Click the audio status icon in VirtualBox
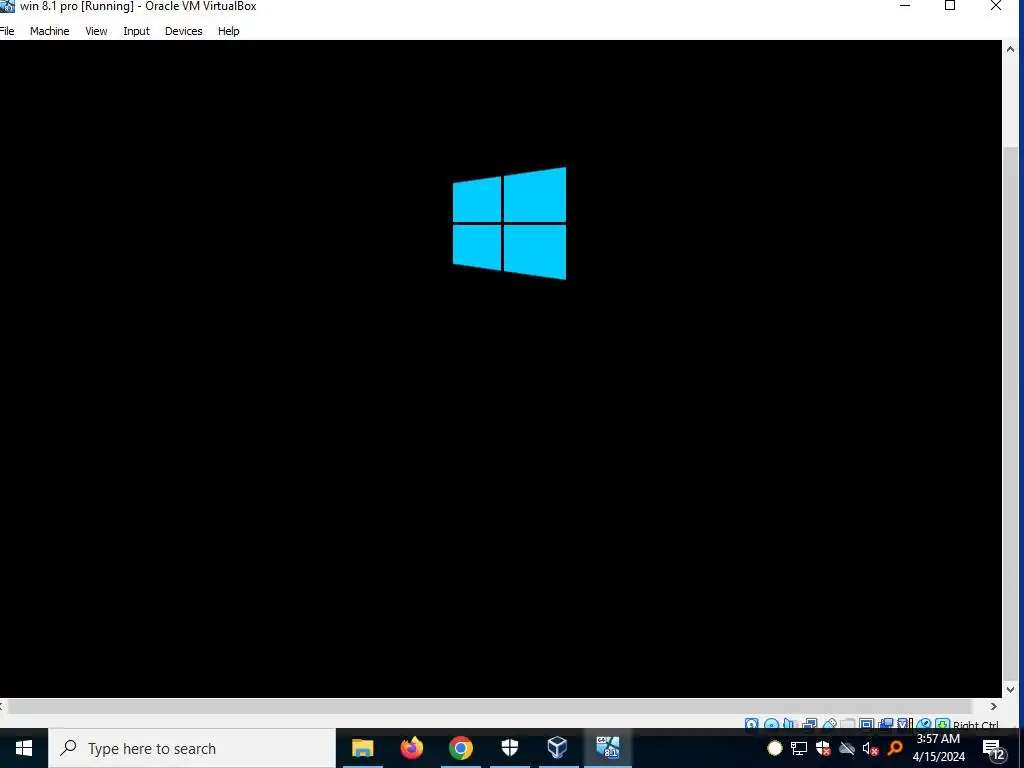1024x768 pixels. pos(789,724)
